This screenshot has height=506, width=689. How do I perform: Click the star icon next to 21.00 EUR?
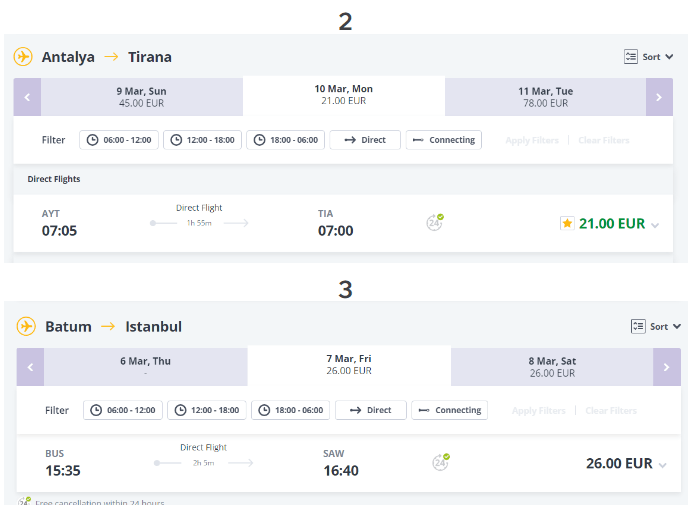tap(567, 224)
